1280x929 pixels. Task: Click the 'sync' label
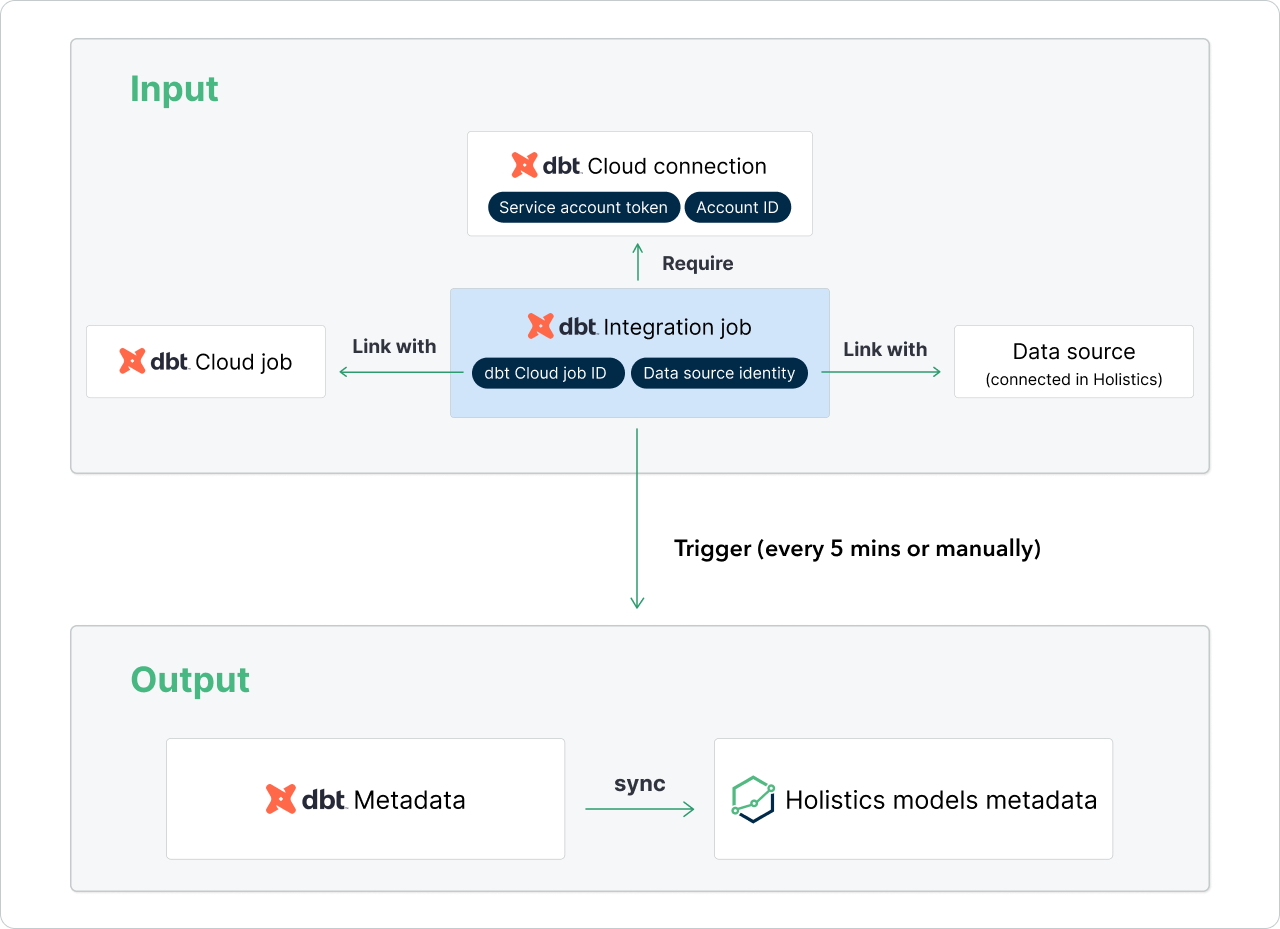tap(640, 784)
